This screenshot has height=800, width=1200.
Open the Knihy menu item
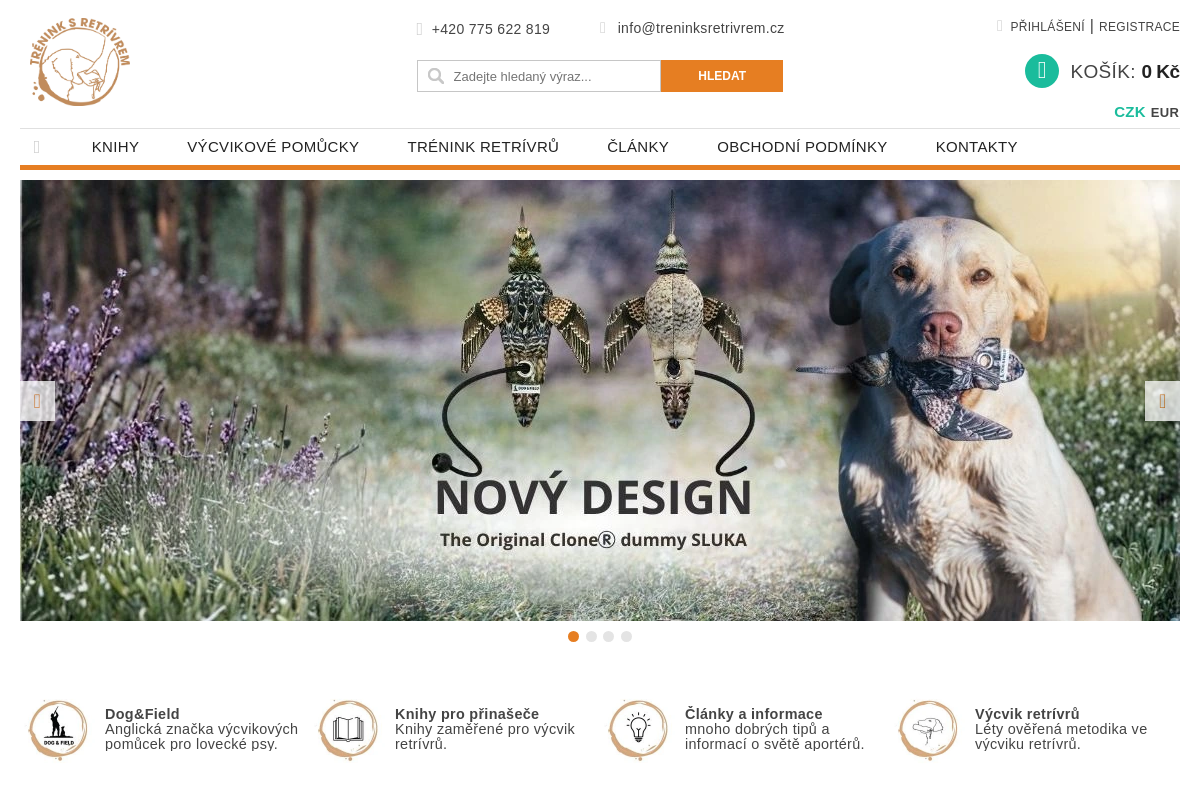click(x=115, y=147)
